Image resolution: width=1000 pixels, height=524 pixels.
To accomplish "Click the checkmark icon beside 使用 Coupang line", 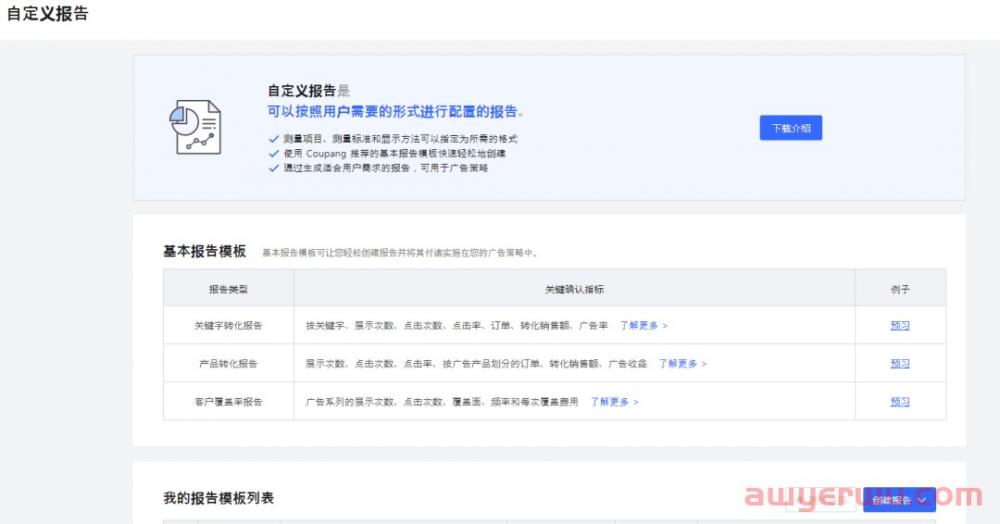I will pyautogui.click(x=274, y=154).
